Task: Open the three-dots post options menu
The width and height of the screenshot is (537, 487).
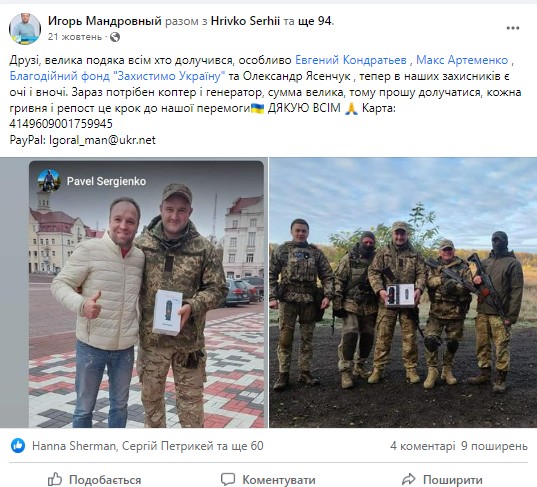Action: click(x=513, y=28)
